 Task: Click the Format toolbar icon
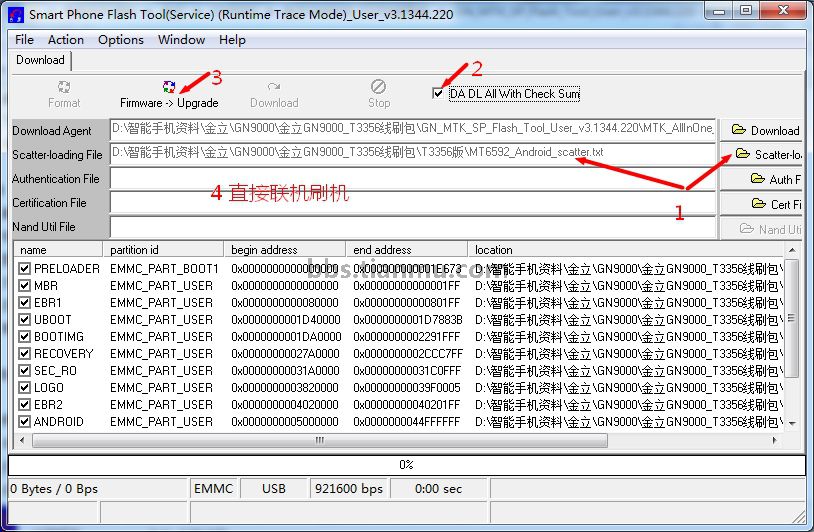[x=64, y=87]
